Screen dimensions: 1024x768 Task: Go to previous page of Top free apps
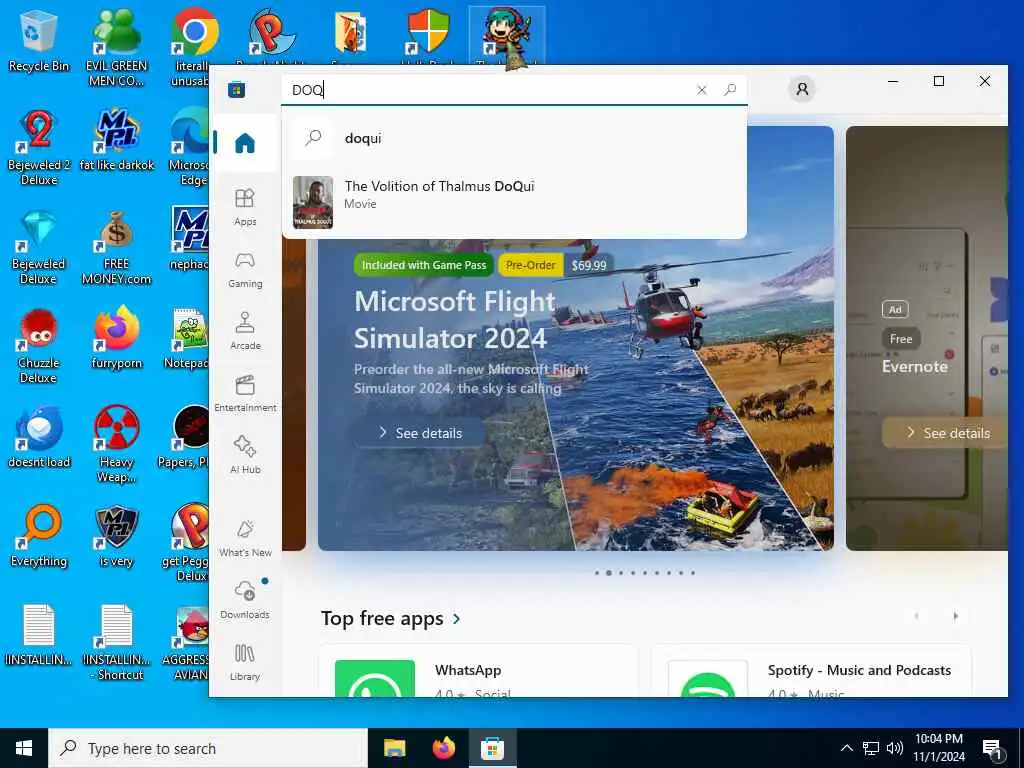click(x=916, y=616)
